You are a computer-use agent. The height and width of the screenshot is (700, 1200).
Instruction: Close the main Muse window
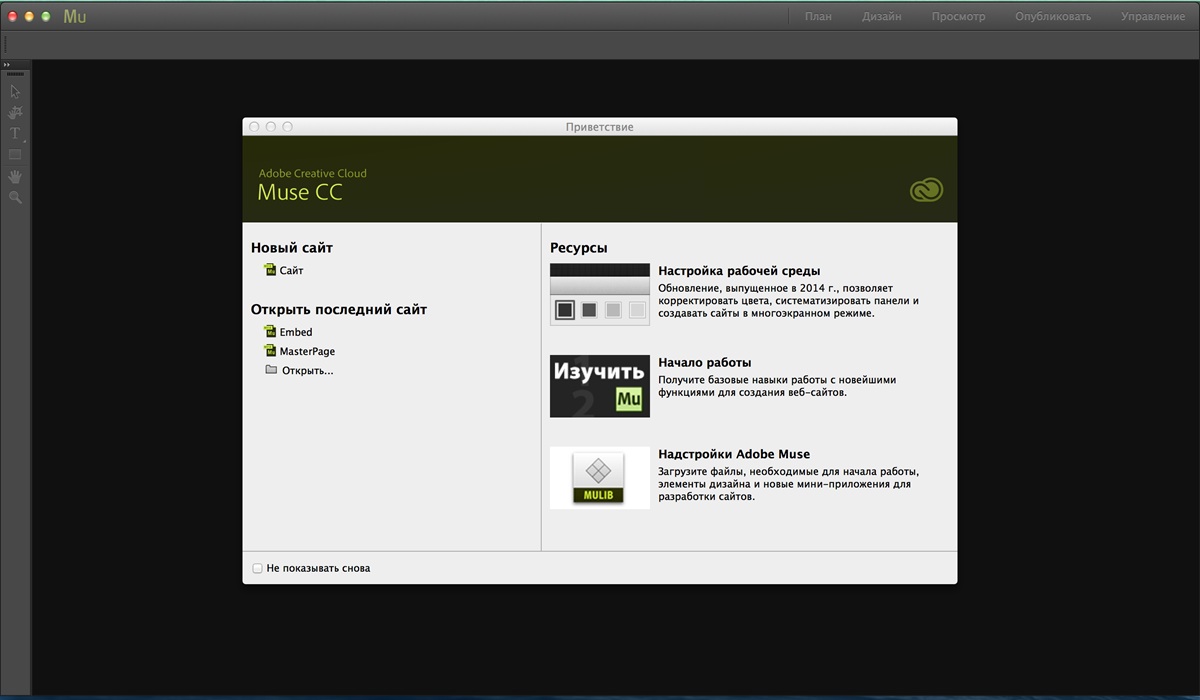pyautogui.click(x=12, y=17)
